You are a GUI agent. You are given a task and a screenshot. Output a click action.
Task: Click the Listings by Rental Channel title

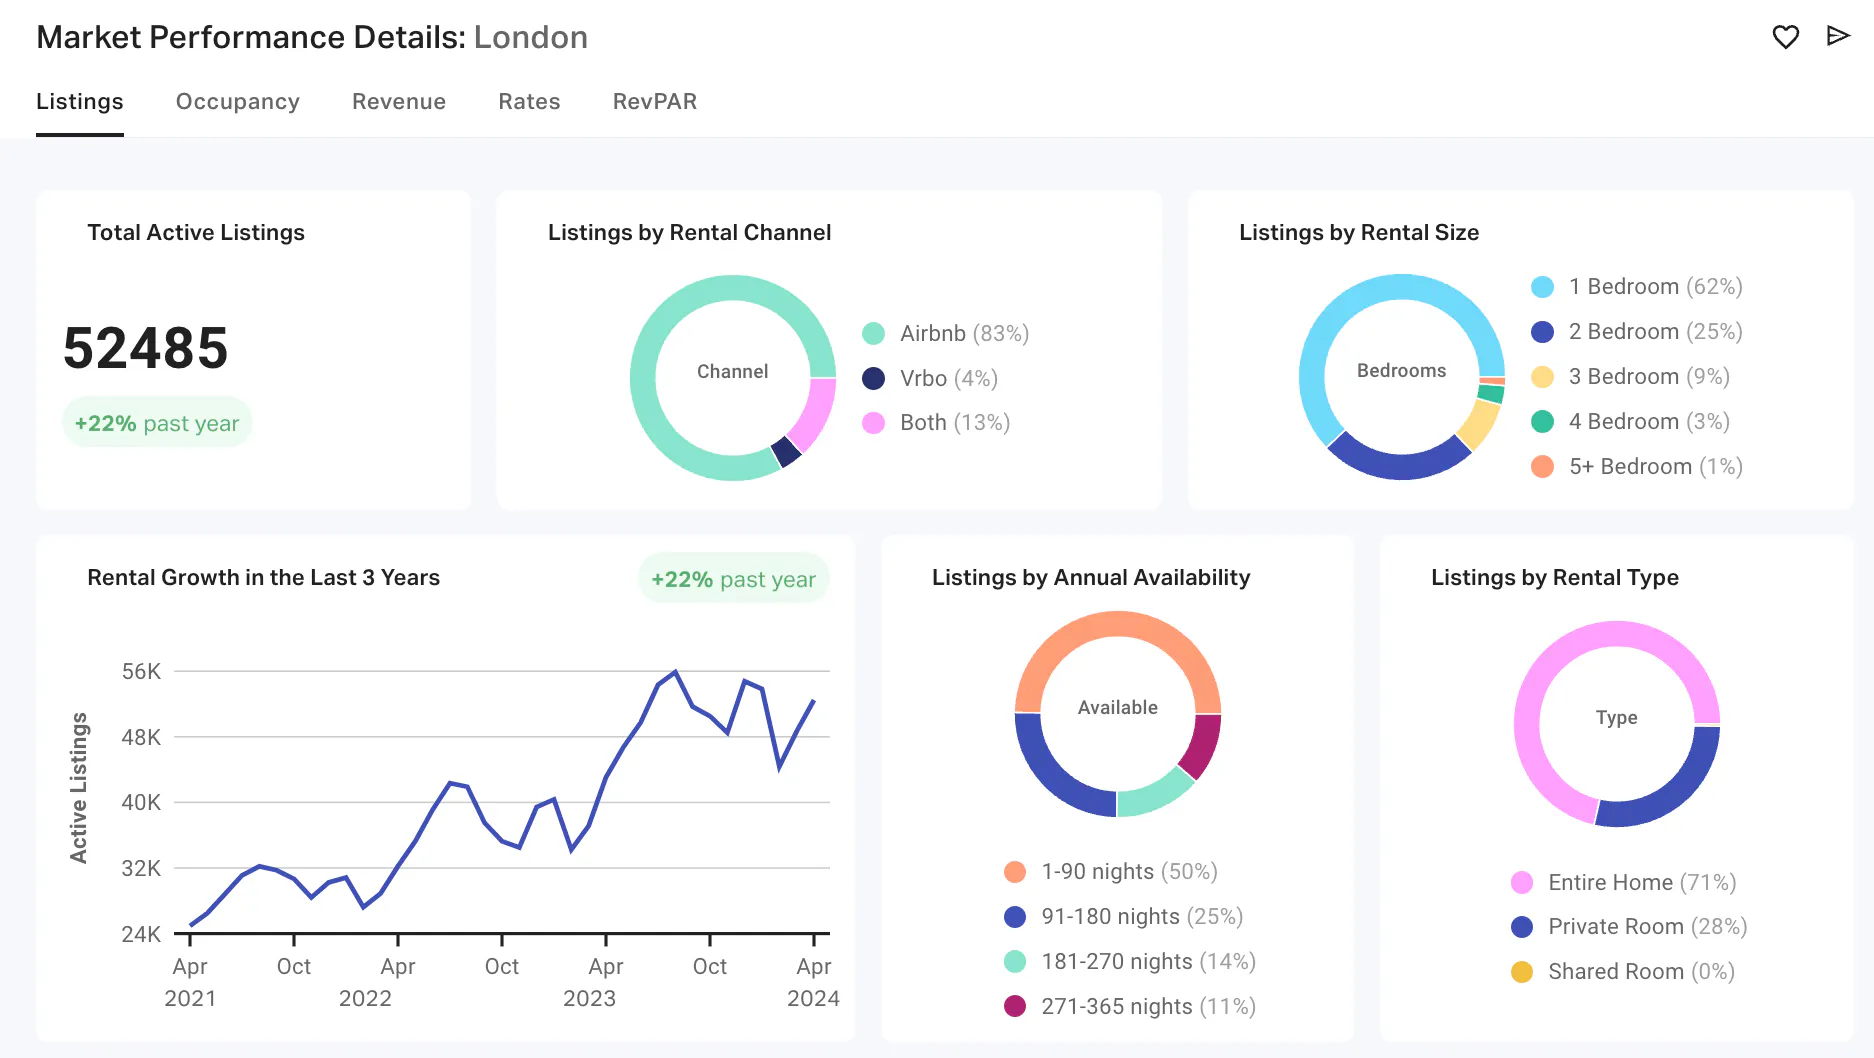pos(690,233)
